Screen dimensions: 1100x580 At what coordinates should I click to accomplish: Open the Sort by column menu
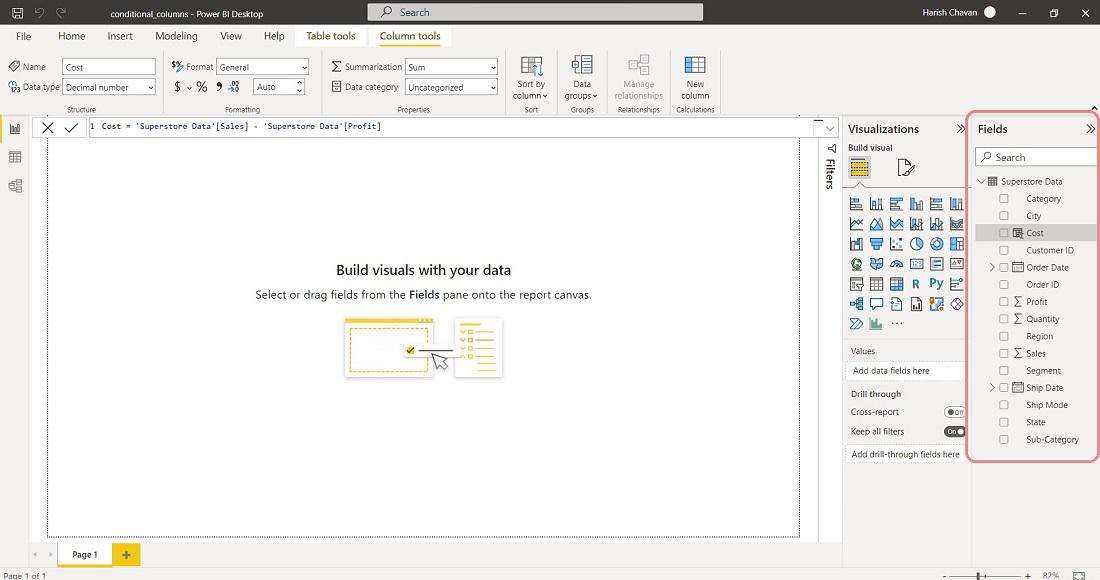coord(531,78)
